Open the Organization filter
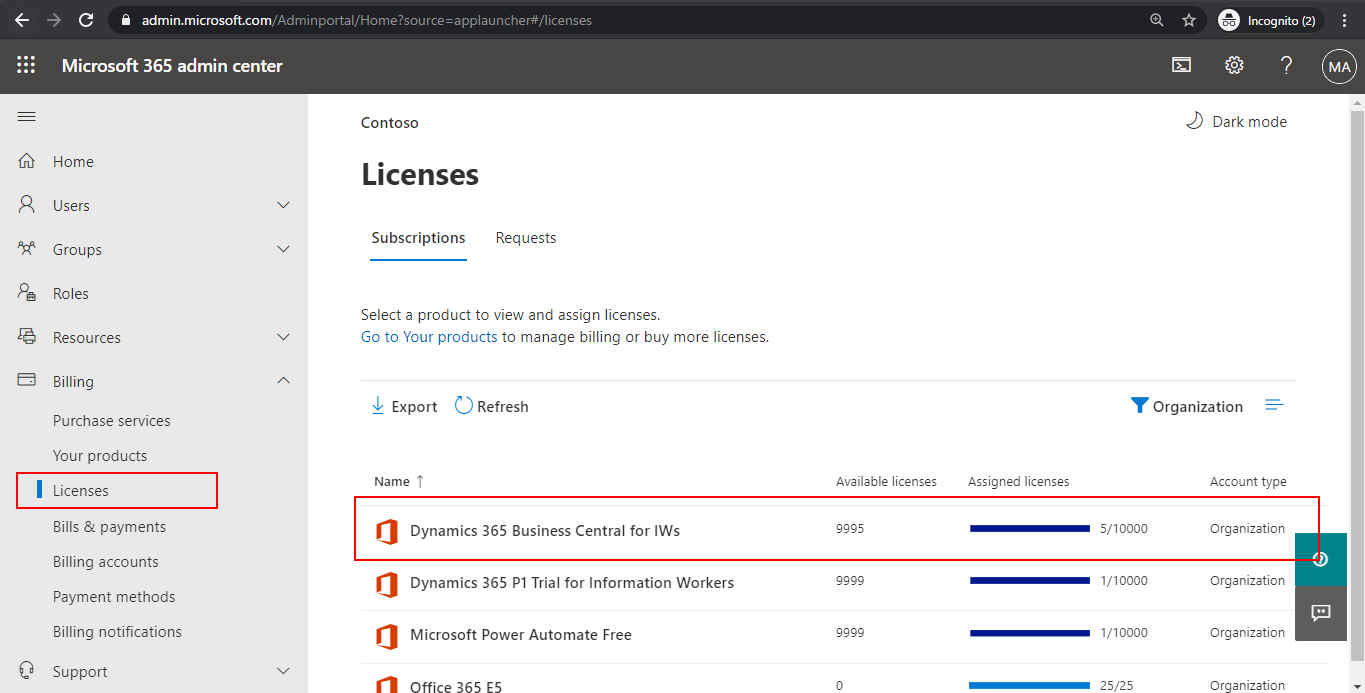 pyautogui.click(x=1187, y=406)
